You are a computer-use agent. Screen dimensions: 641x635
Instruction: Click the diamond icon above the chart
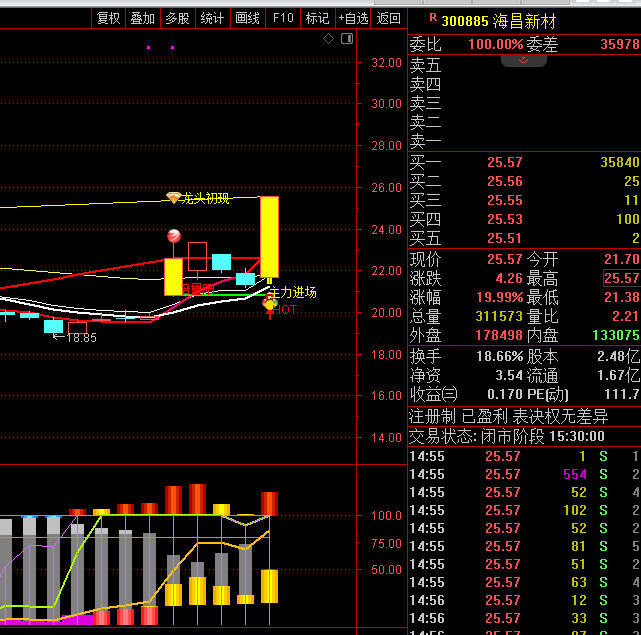[x=328, y=39]
